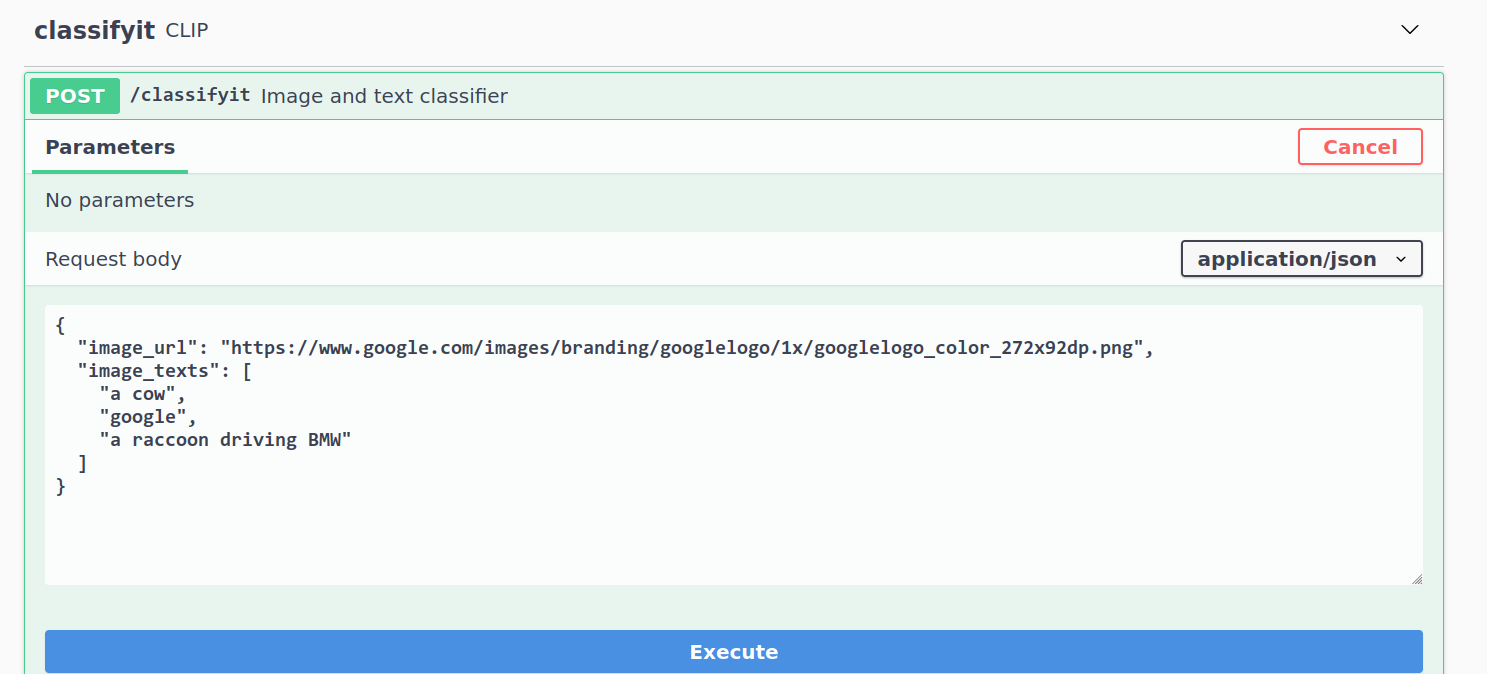This screenshot has height=674, width=1487.
Task: Click the Image and text classifier description
Action: (384, 96)
